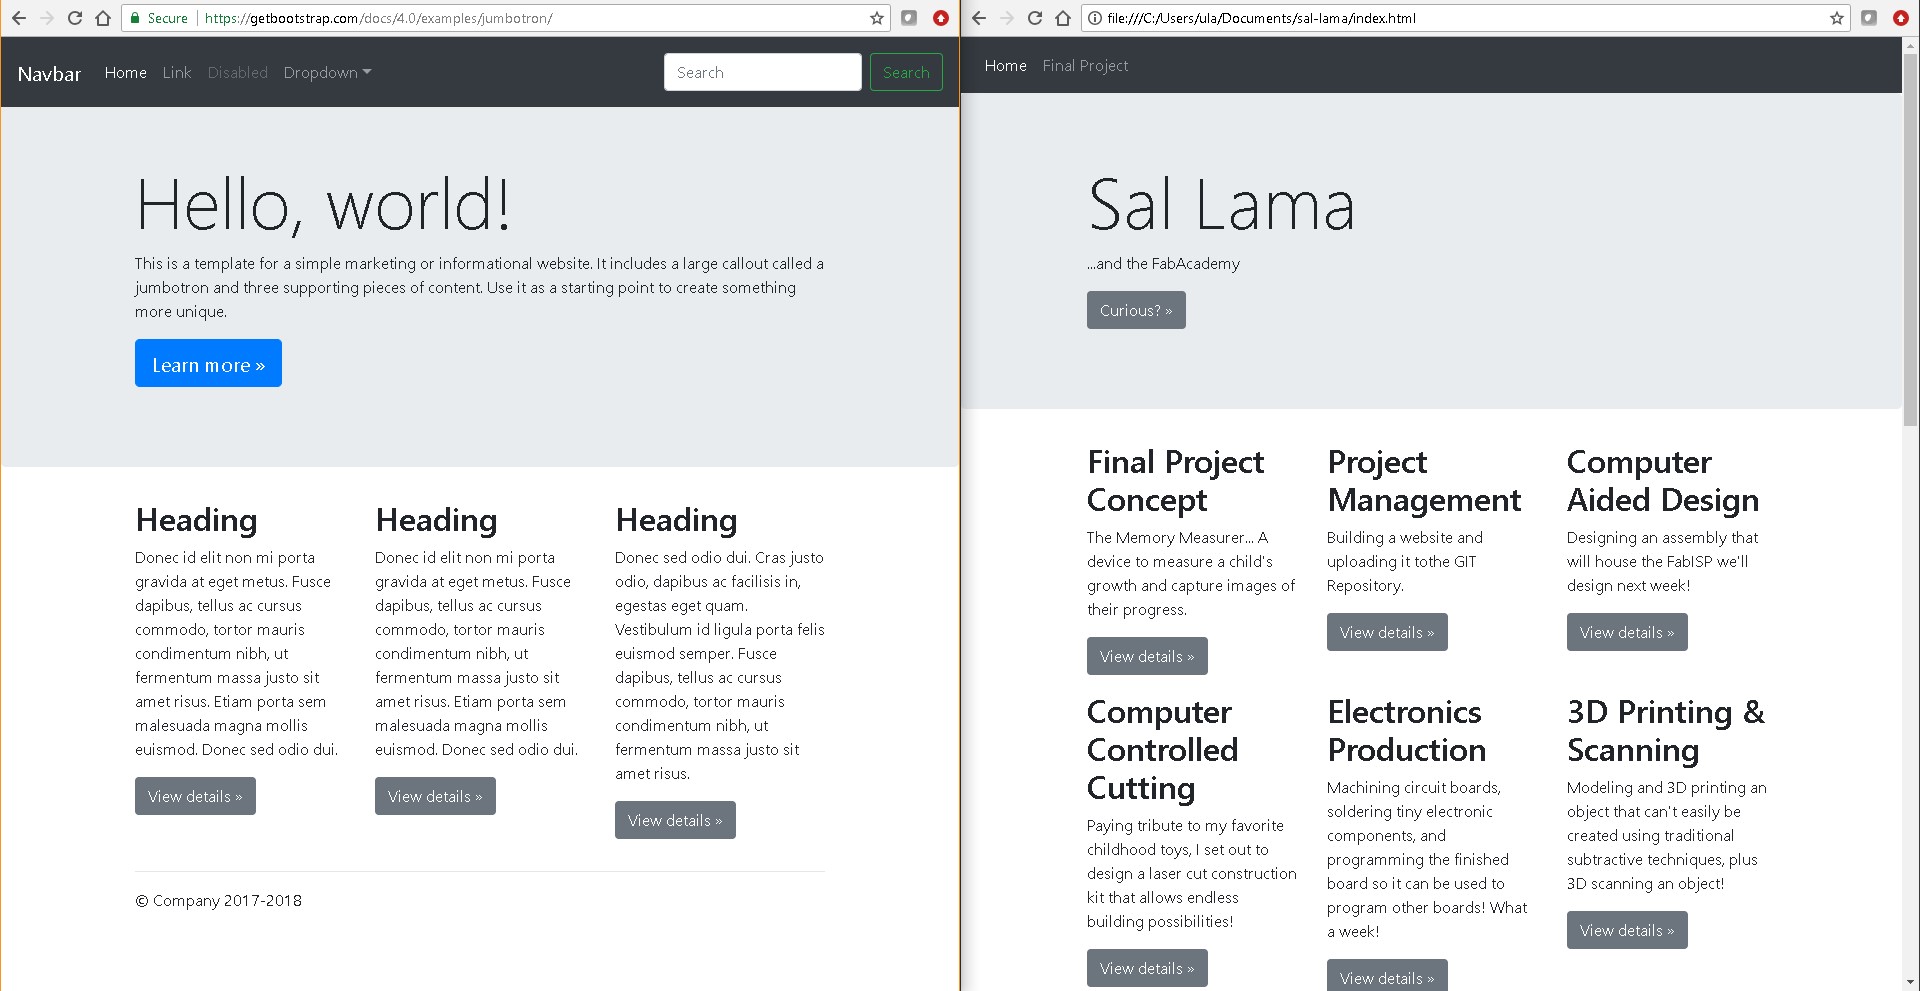
Task: Click the back arrow in the getbootstrap.com window
Action: [x=19, y=18]
